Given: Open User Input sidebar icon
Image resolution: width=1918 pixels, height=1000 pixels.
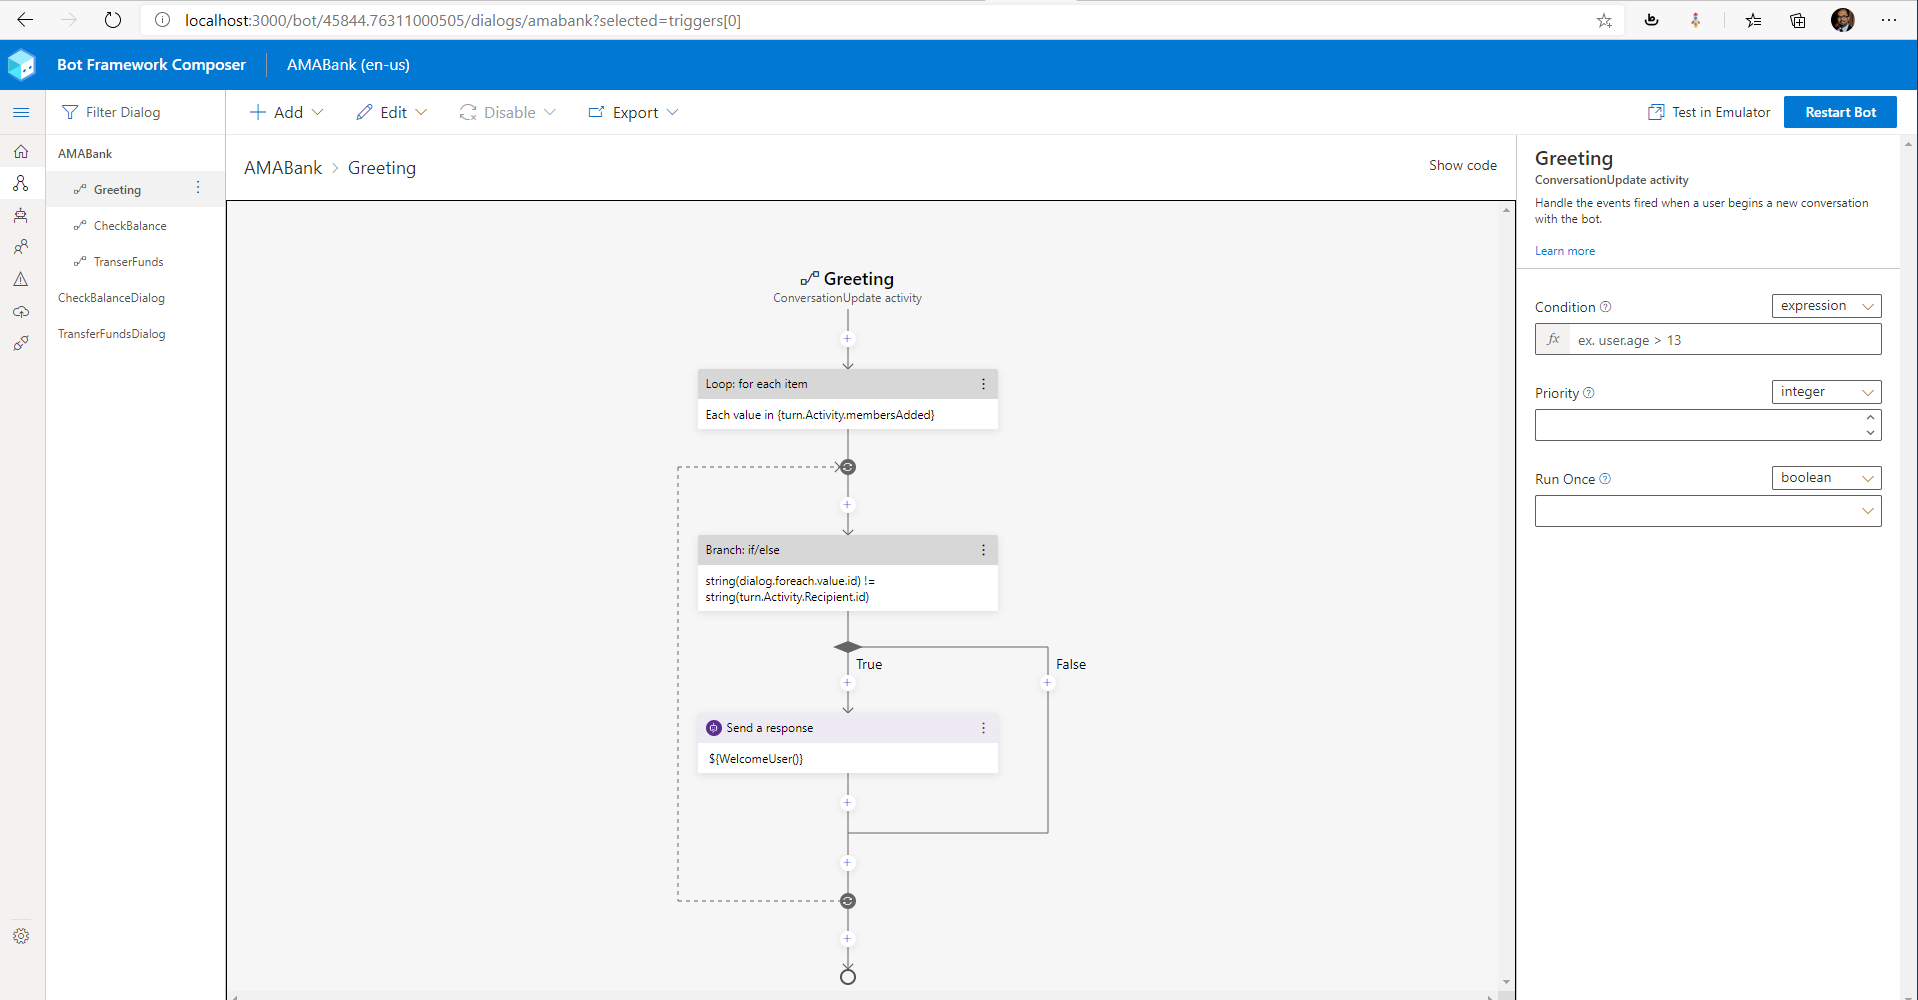Looking at the screenshot, I should click(21, 247).
